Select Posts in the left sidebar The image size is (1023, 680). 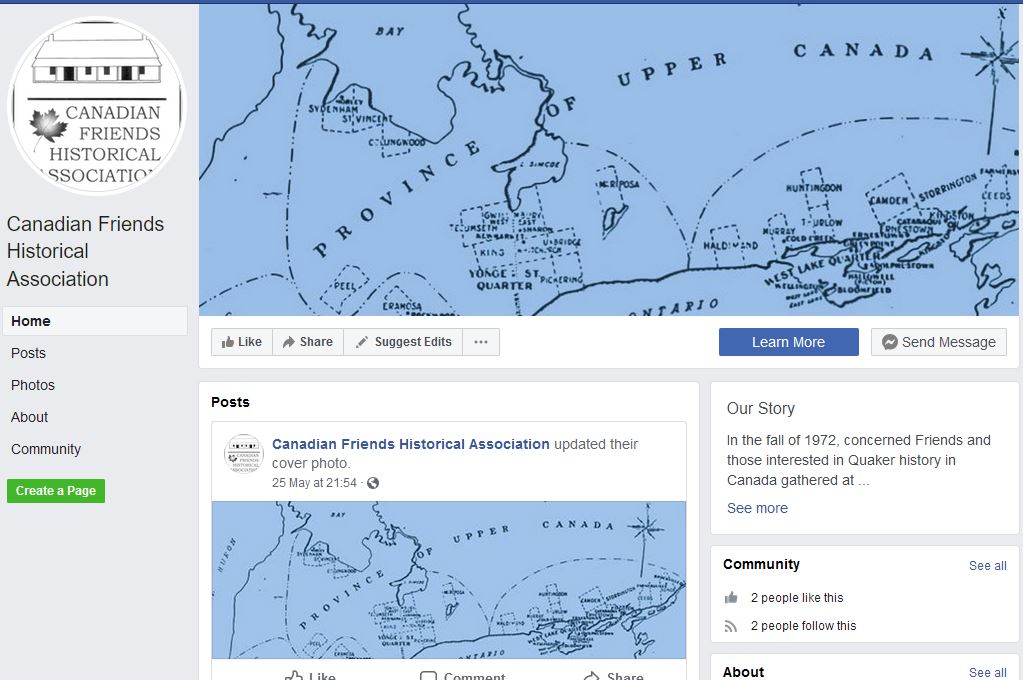tap(29, 353)
